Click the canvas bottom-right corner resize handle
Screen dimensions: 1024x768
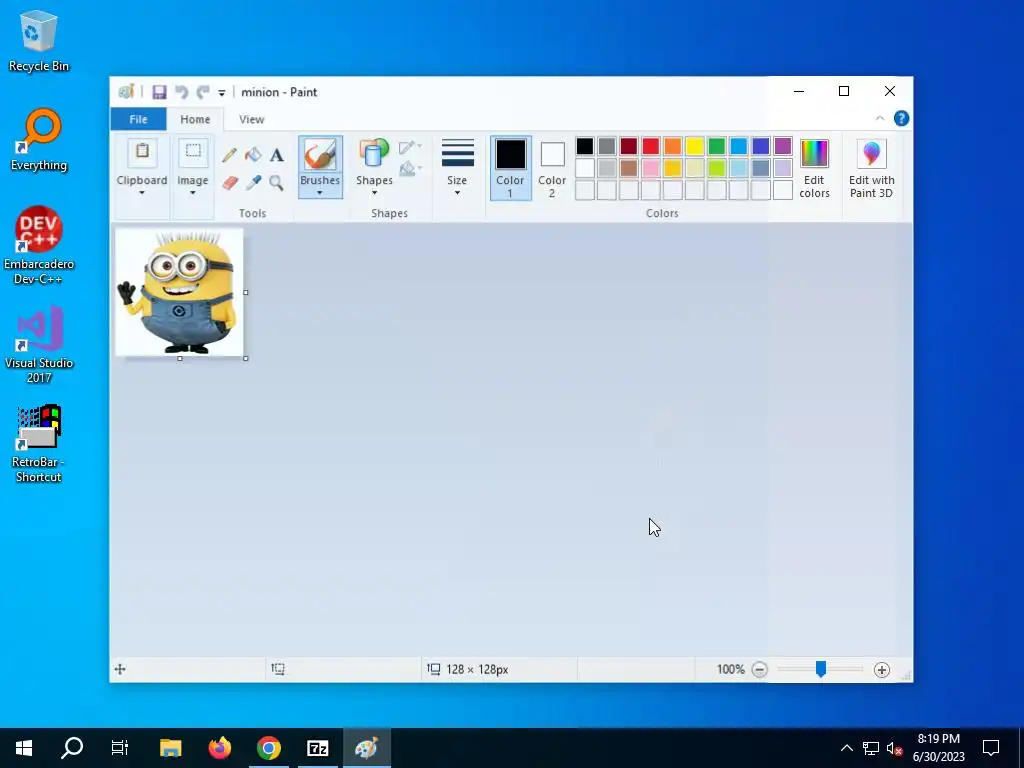point(246,359)
